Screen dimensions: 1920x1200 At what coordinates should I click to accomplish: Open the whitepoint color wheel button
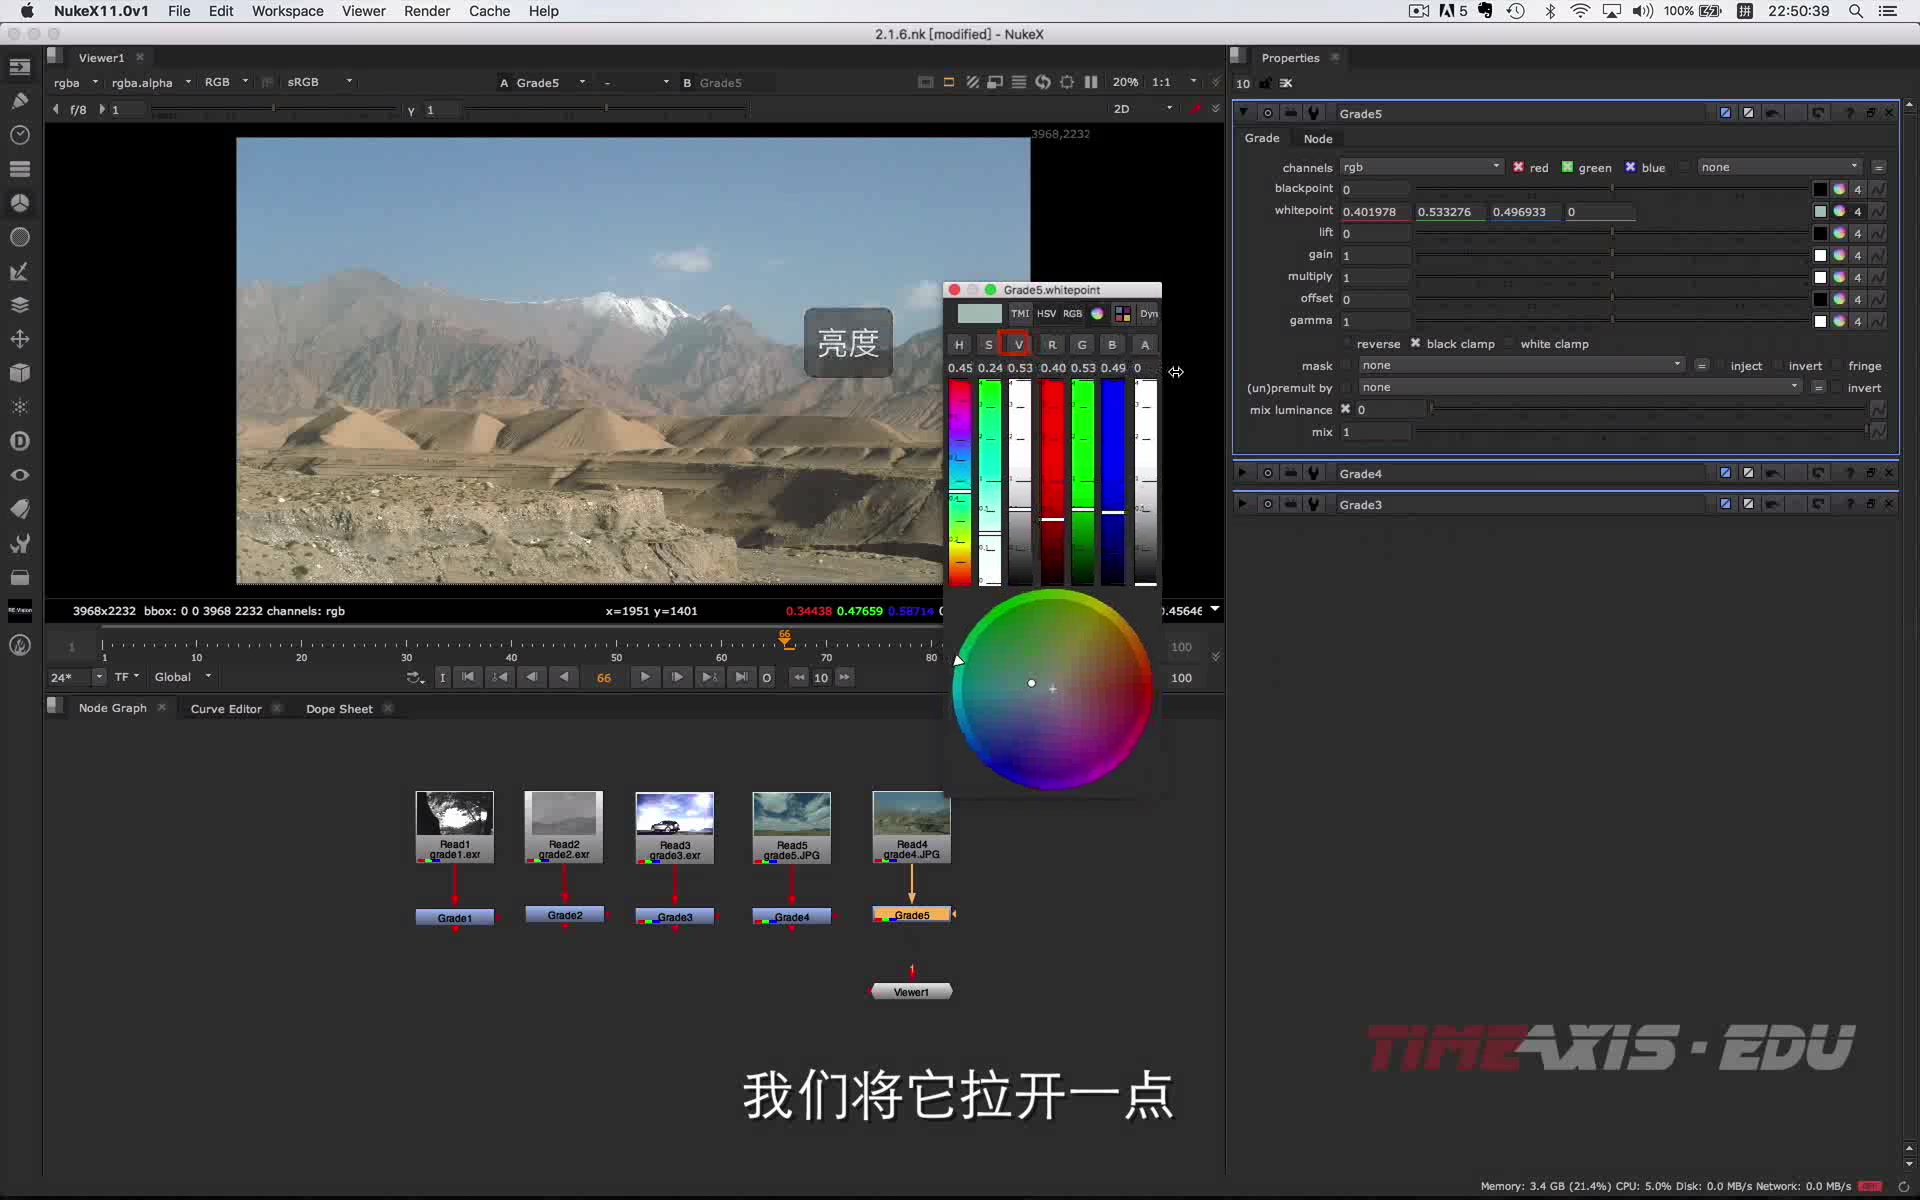click(x=1839, y=211)
